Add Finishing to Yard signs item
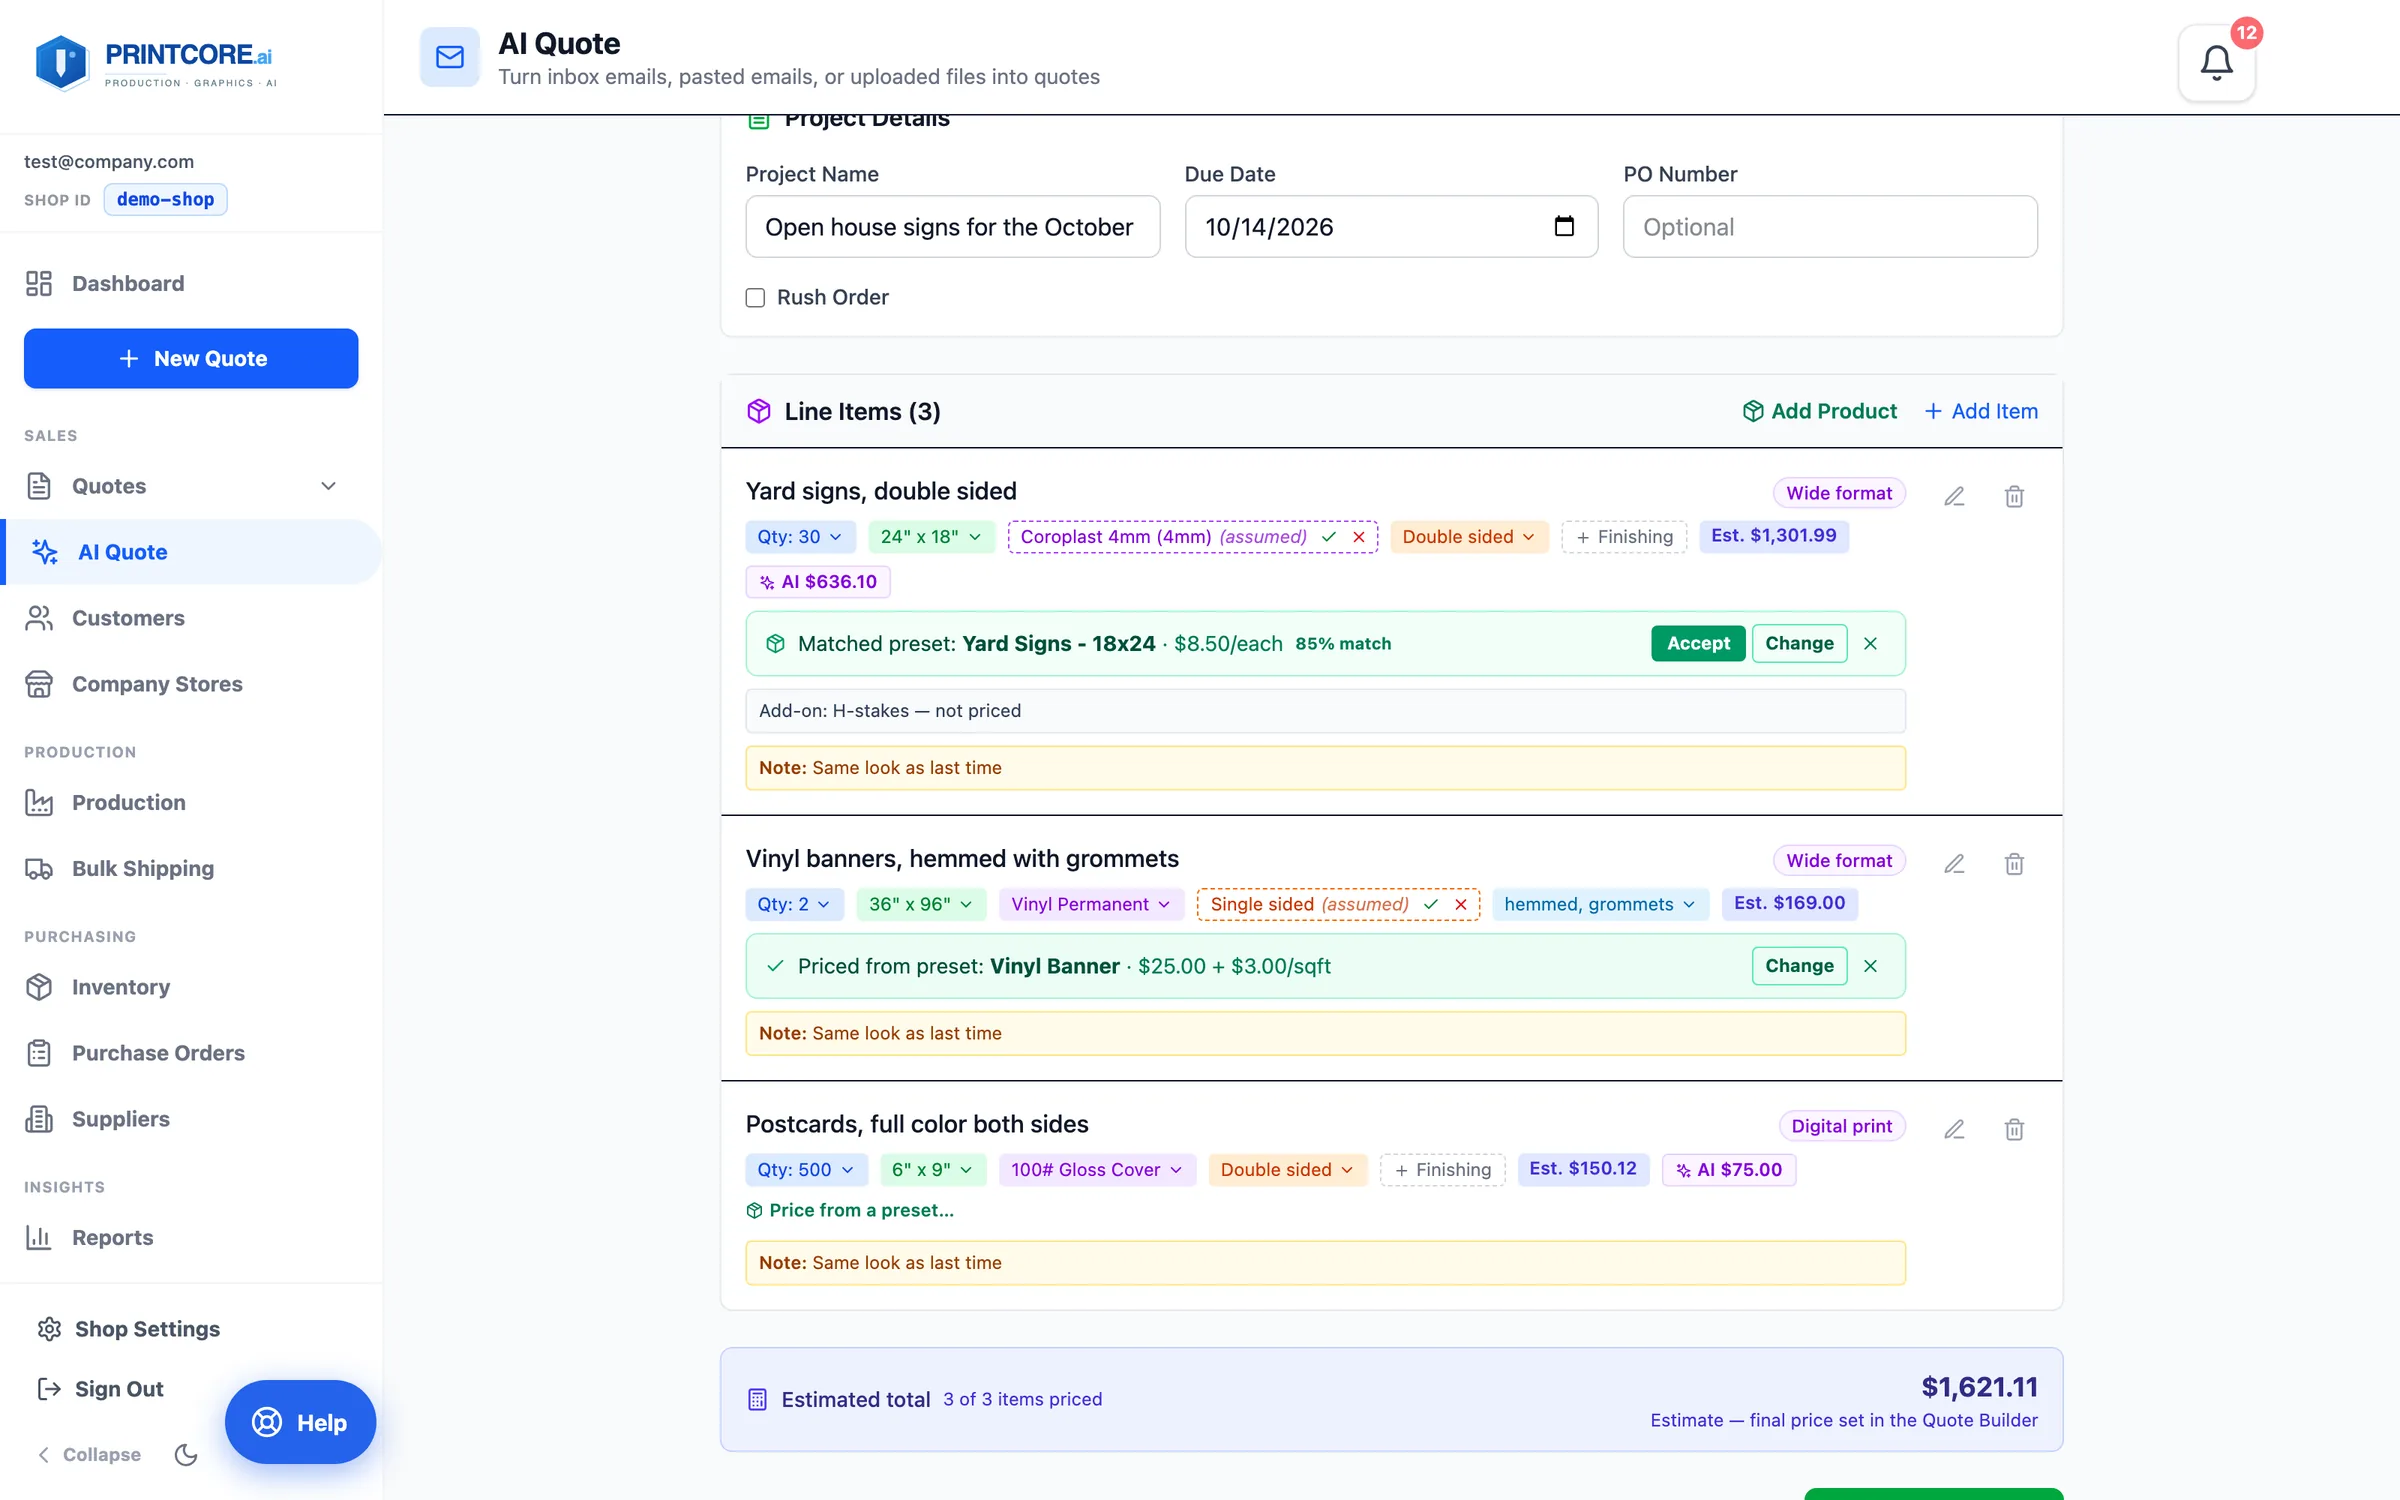This screenshot has width=2400, height=1500. pos(1624,537)
